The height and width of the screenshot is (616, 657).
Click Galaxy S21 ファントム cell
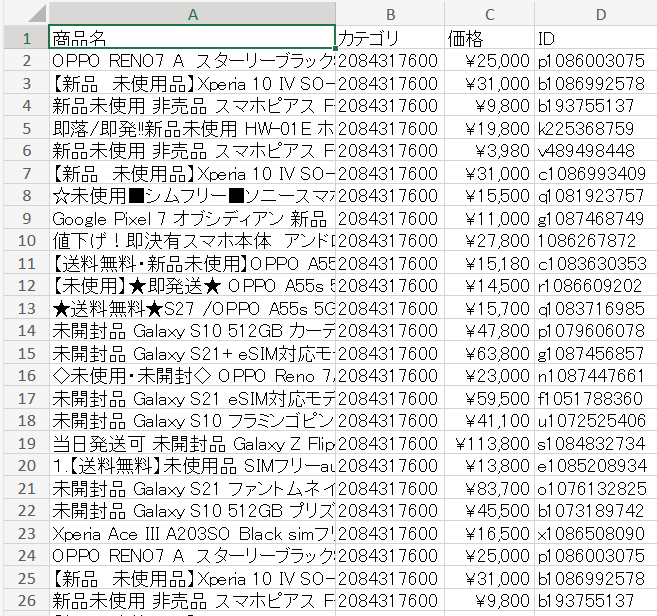192,488
